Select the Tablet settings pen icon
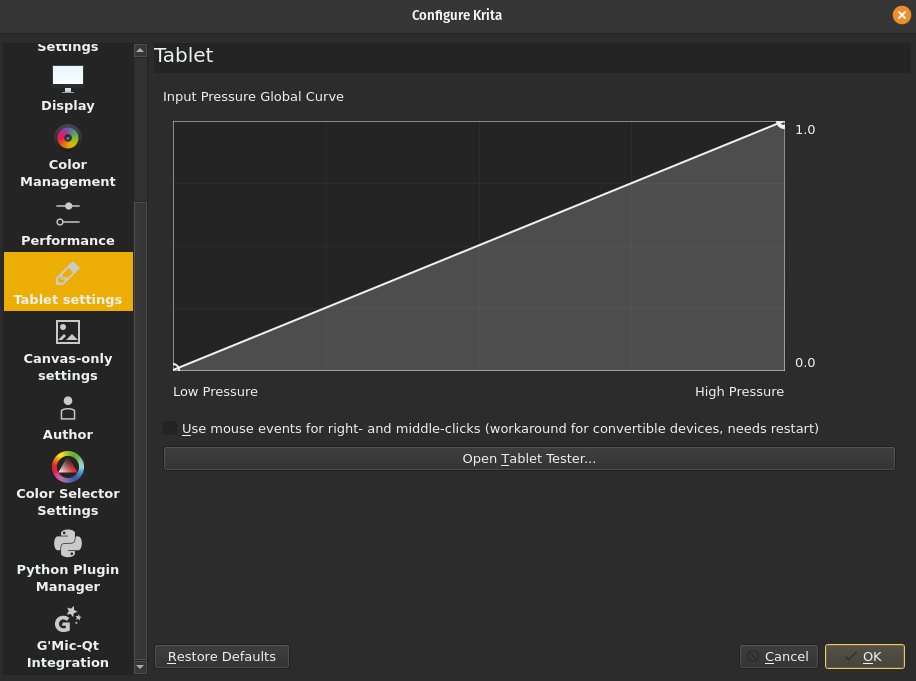This screenshot has width=916, height=681. pyautogui.click(x=68, y=273)
